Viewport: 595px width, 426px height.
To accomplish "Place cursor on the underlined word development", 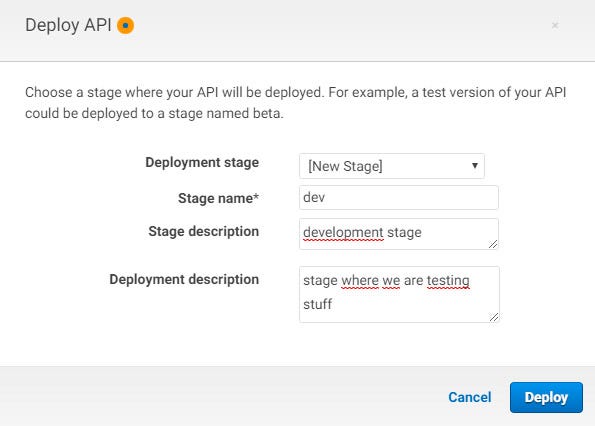I will tap(343, 232).
